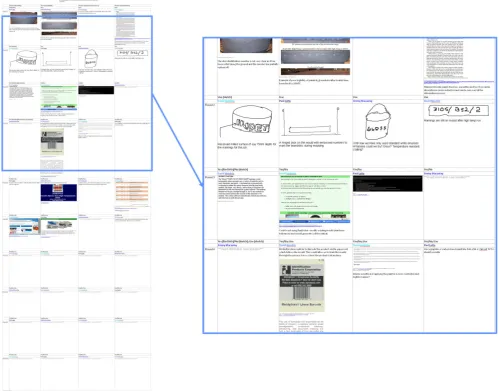Click the dark blue banner image in the overview page
Viewport: 499px width, 391px height.
pyautogui.click(x=59, y=192)
